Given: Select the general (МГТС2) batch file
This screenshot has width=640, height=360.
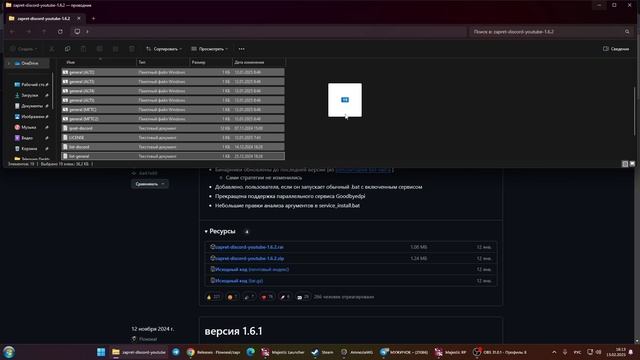Looking at the screenshot, I should point(173,119).
